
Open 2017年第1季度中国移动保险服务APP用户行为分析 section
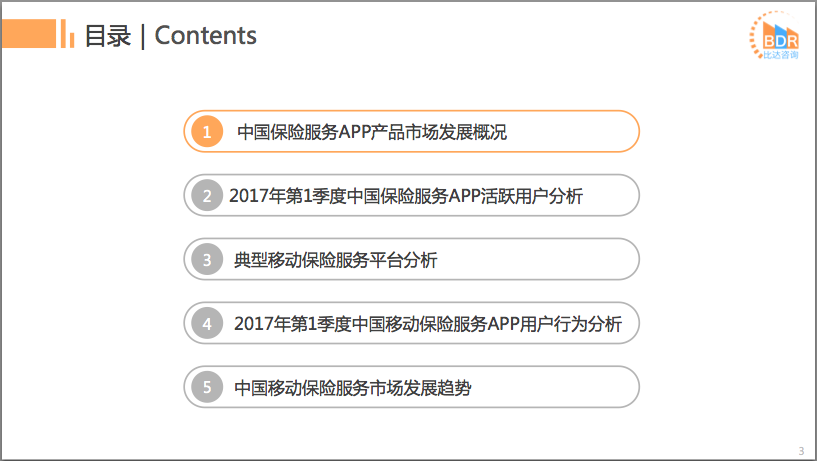427,324
